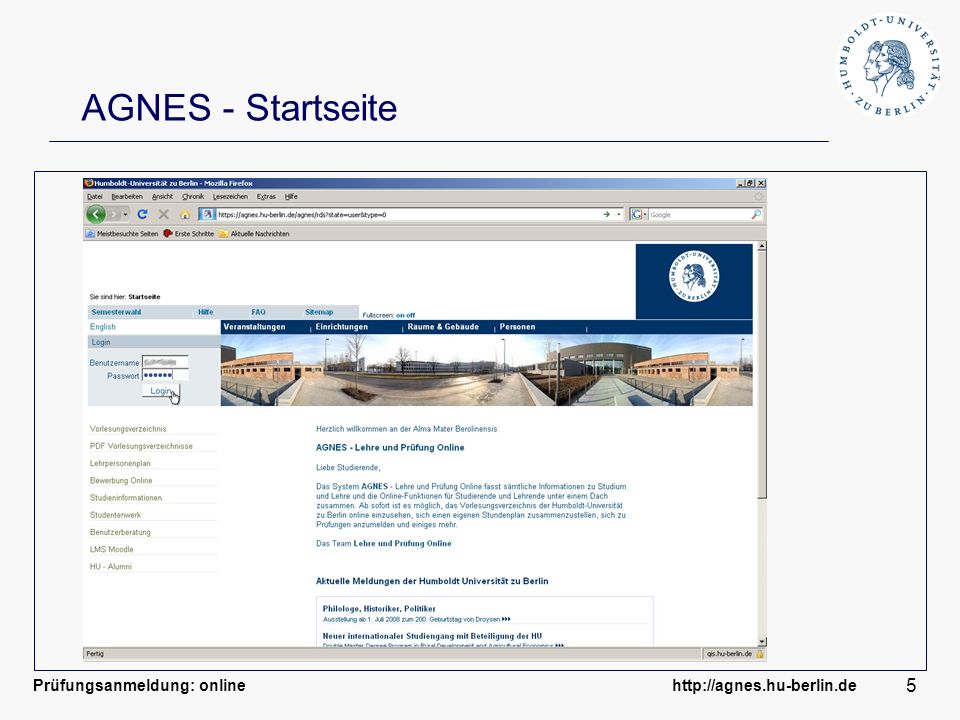Click the Benutzername input field
Viewport: 960px width, 720px height.
tap(165, 362)
